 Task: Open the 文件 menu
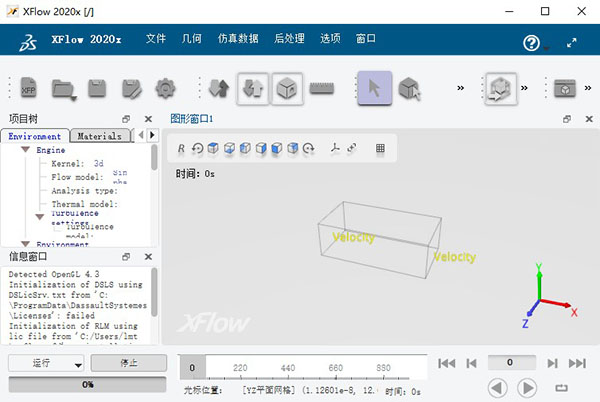pyautogui.click(x=156, y=39)
